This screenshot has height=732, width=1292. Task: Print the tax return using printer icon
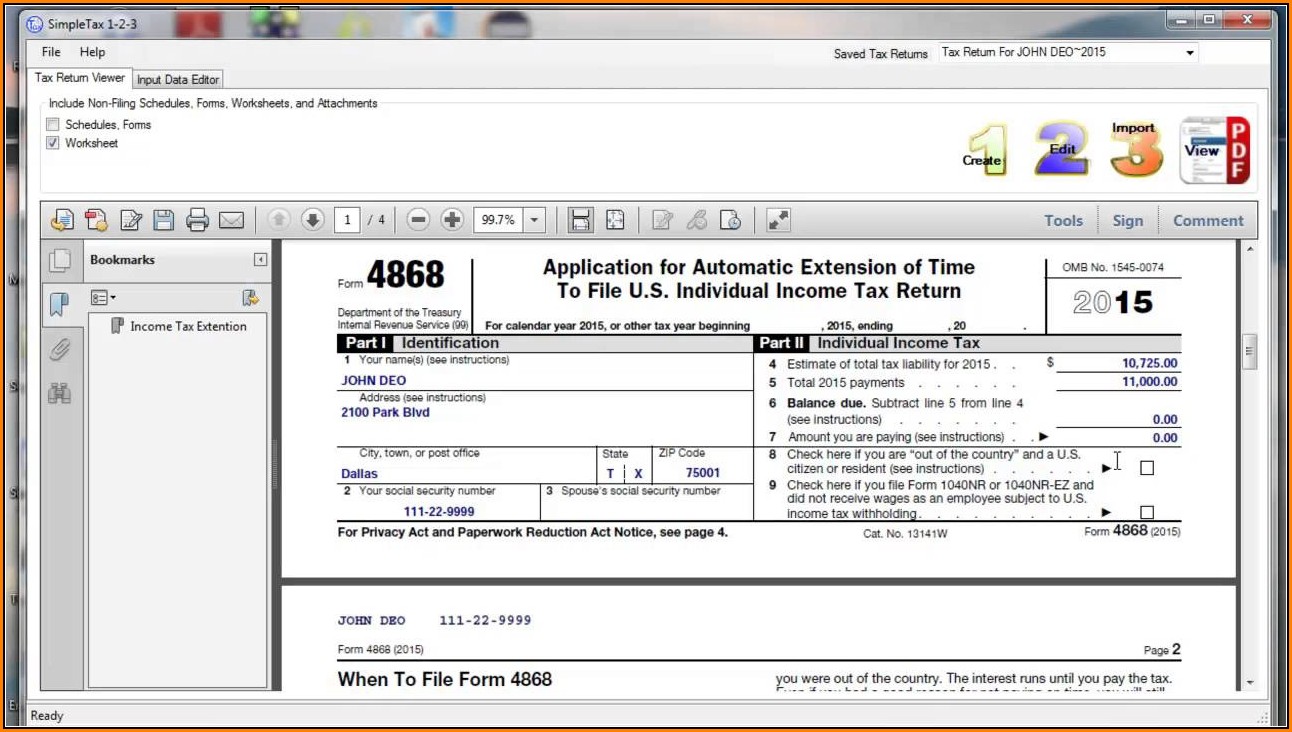(197, 220)
